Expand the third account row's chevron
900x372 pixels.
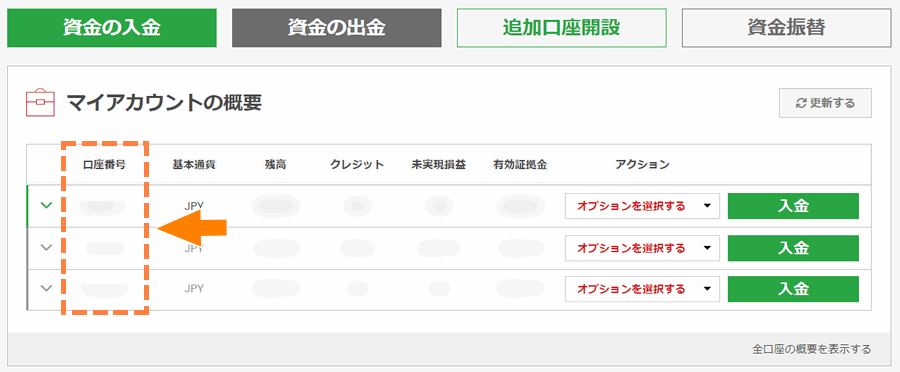click(47, 289)
